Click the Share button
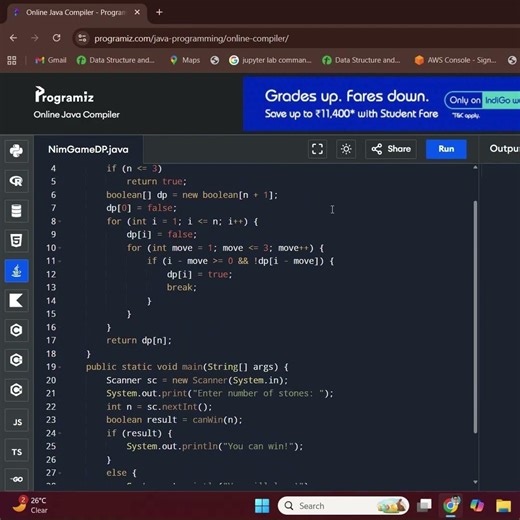This screenshot has height=520, width=520. coord(391,149)
